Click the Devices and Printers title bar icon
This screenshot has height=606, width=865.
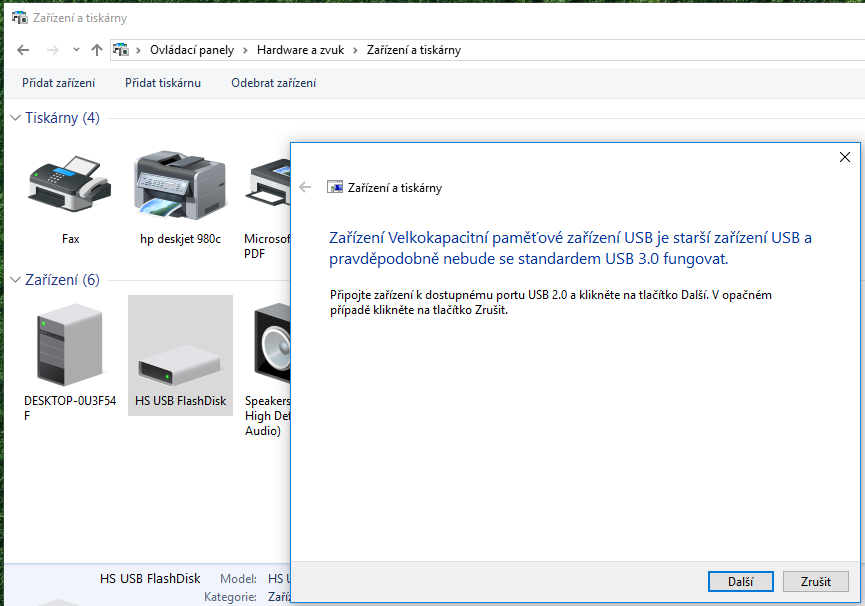point(19,18)
